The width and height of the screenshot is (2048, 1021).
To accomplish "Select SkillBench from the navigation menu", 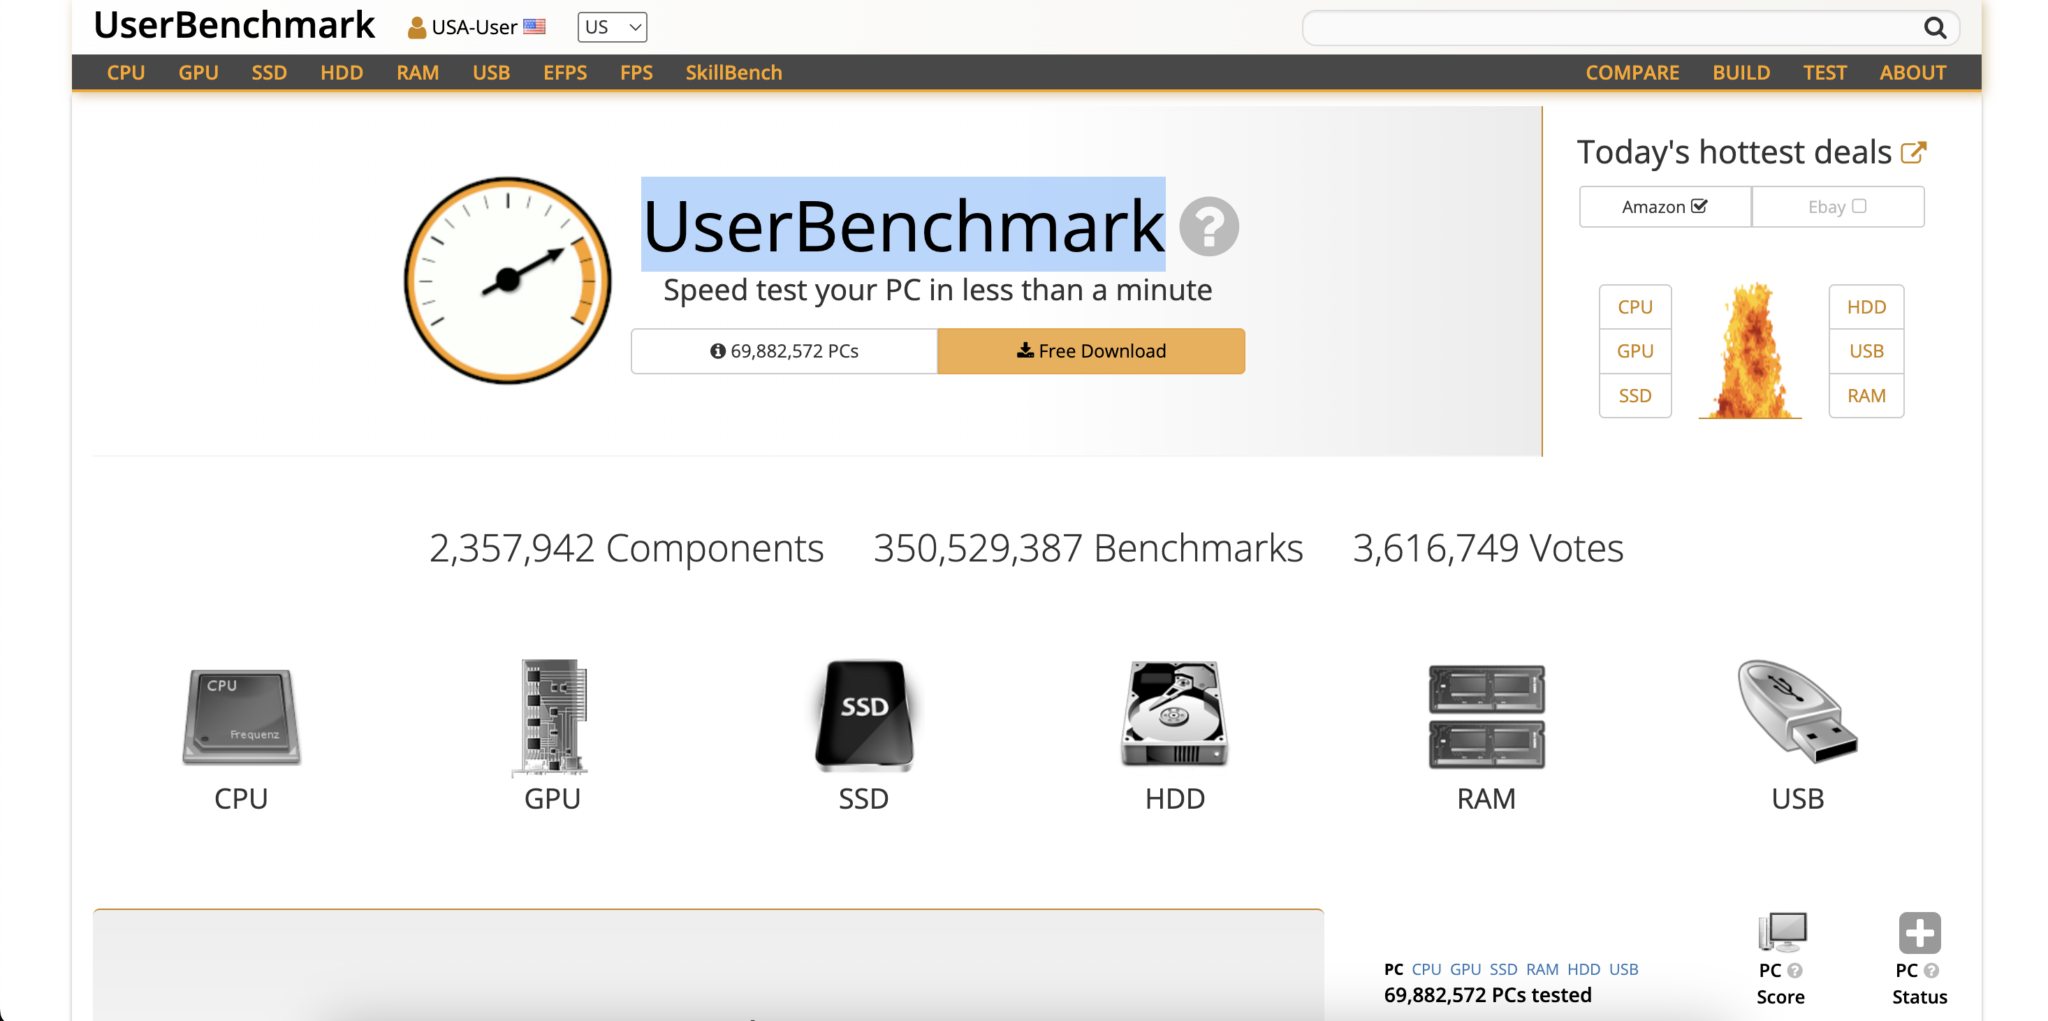I will click(733, 72).
